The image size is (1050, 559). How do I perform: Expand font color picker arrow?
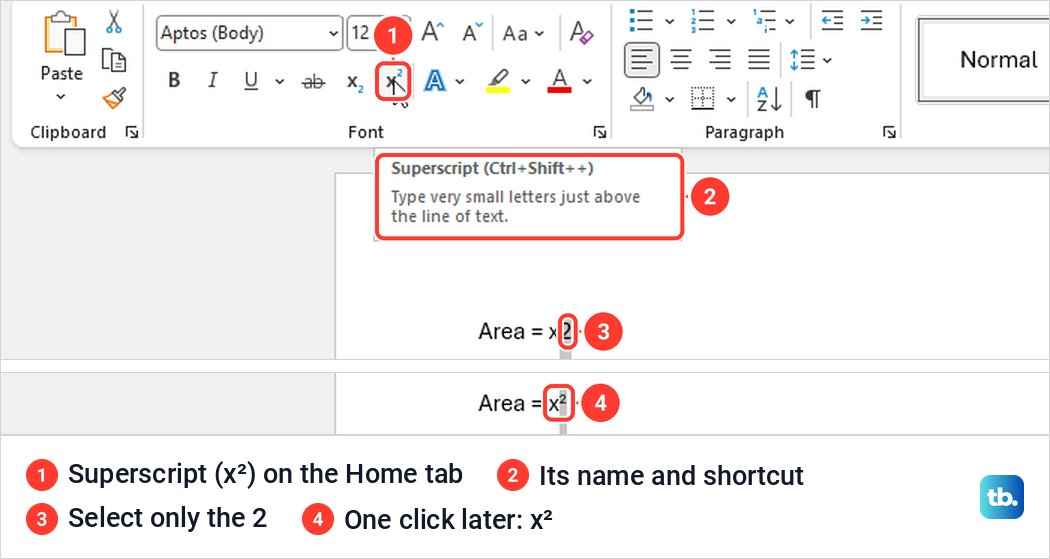587,82
